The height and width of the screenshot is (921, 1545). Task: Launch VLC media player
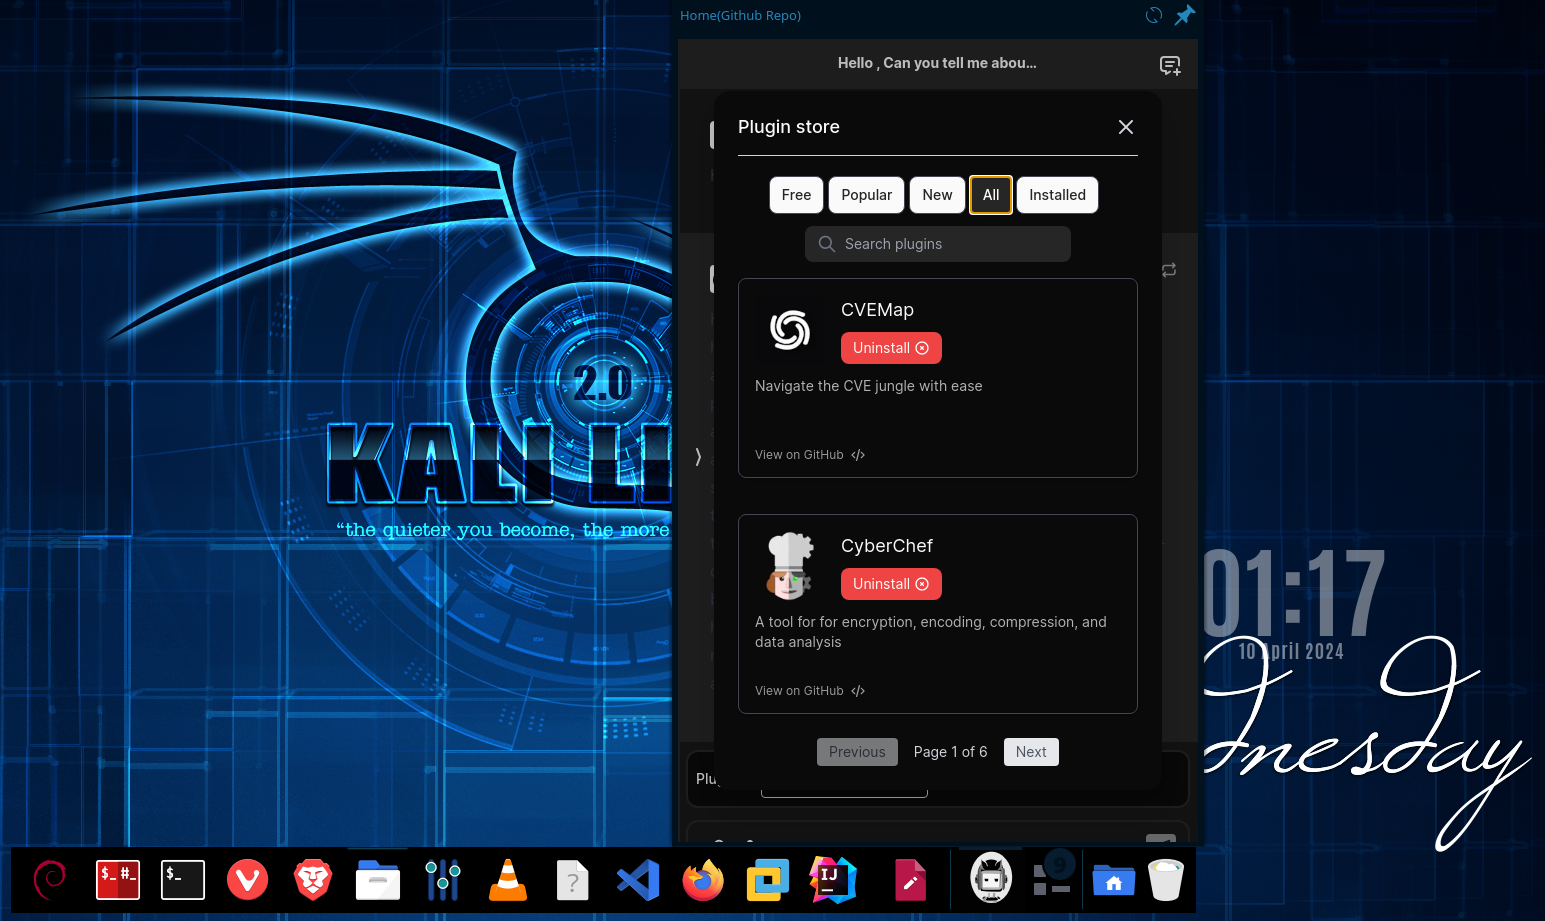coord(508,880)
